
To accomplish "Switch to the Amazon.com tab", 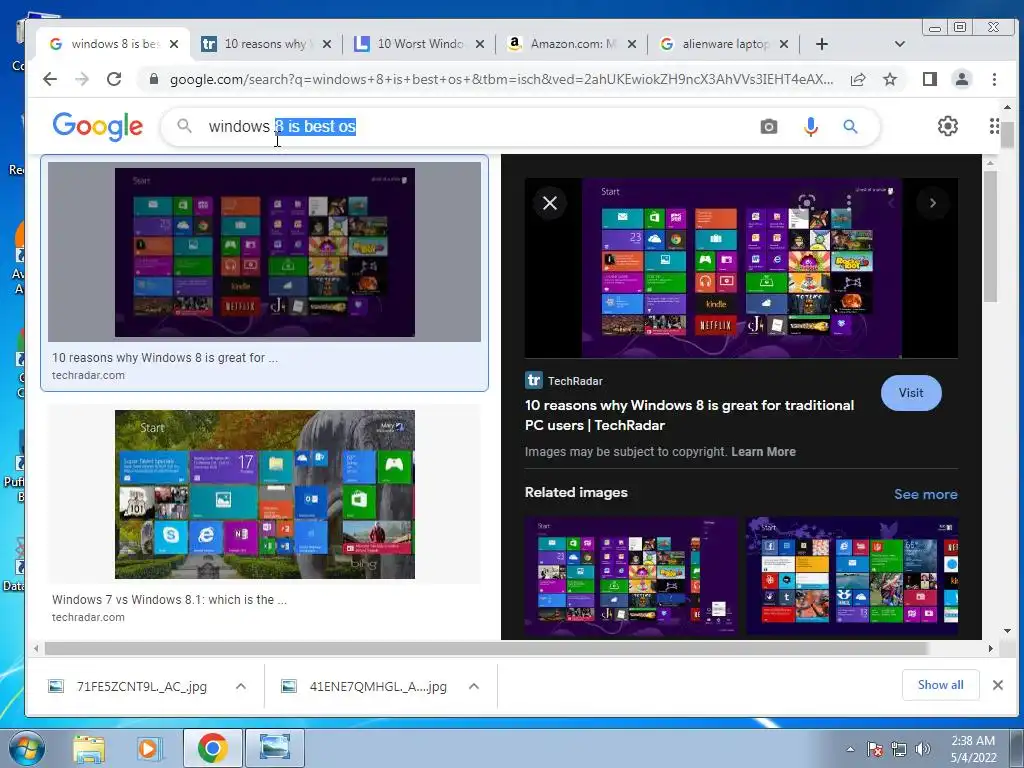I will click(572, 44).
